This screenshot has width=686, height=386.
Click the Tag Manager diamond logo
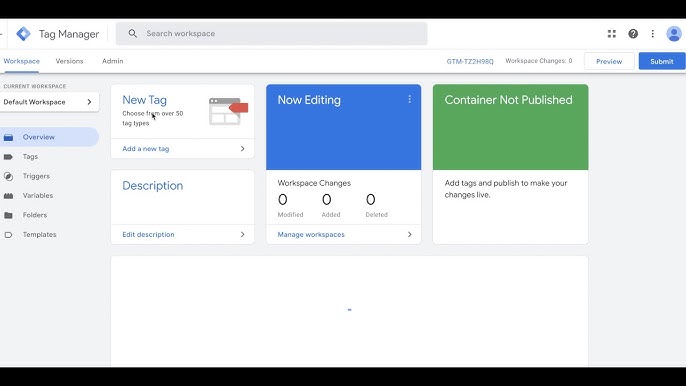pyautogui.click(x=24, y=34)
